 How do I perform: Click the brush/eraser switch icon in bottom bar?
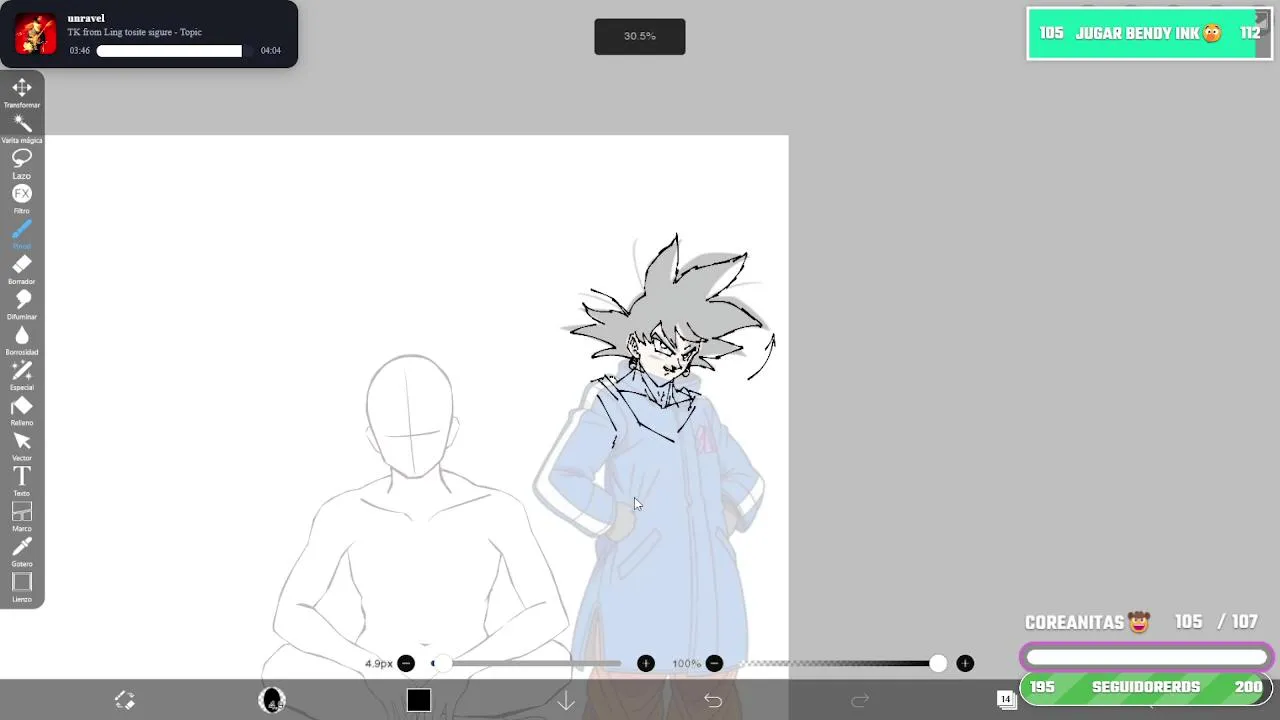[125, 700]
